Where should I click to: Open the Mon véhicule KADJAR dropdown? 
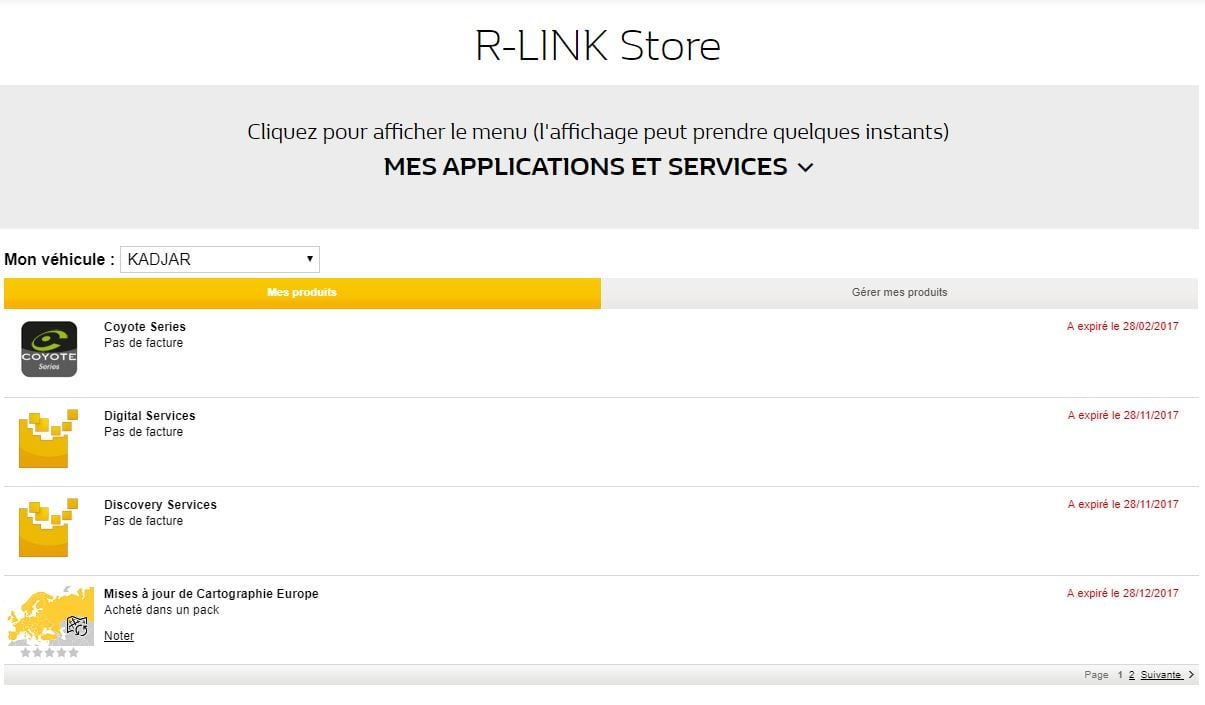coord(220,259)
